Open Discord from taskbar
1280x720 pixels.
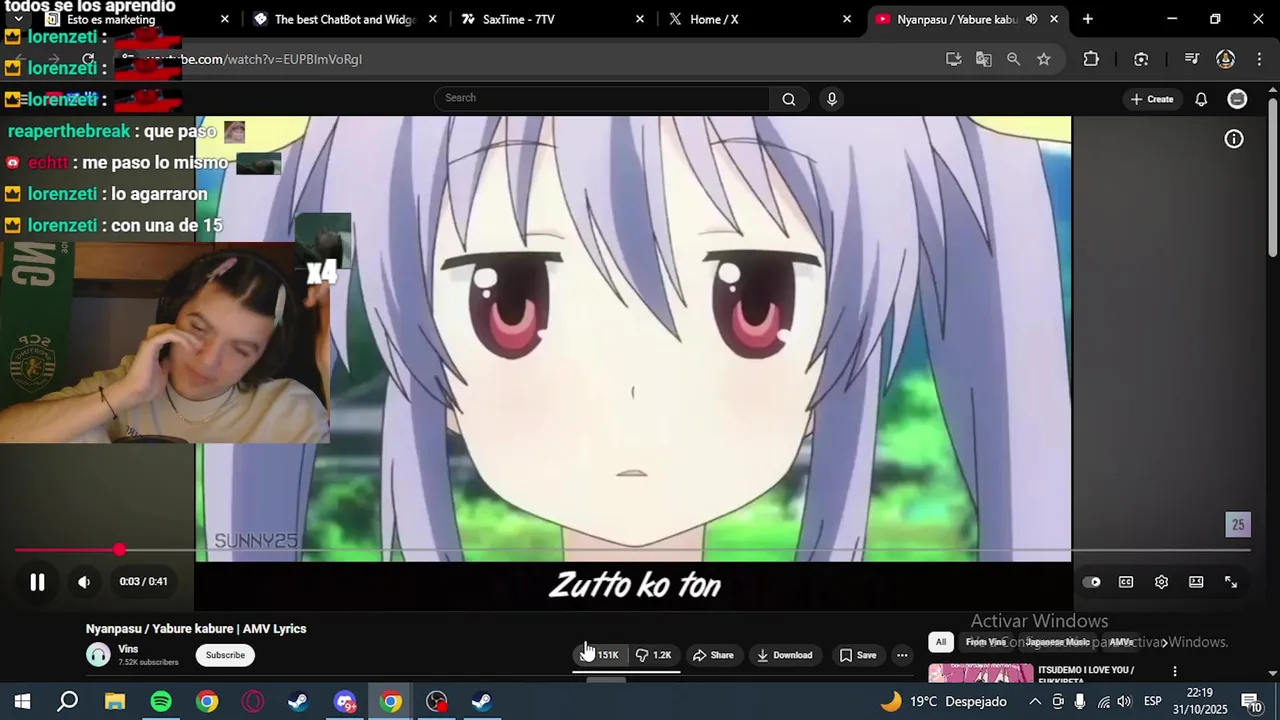(x=345, y=702)
